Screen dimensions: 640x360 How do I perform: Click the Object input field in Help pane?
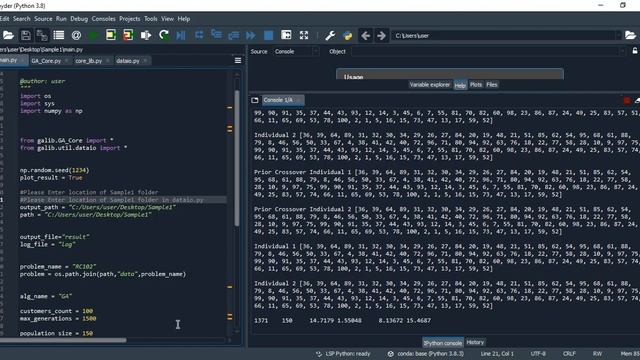(x=488, y=51)
